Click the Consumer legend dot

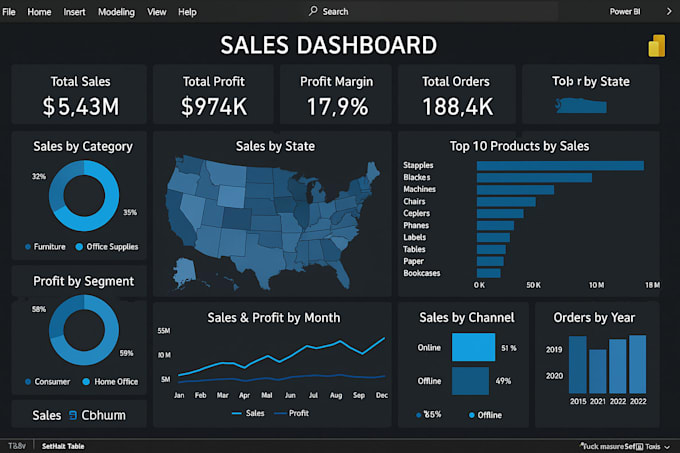[28, 382]
